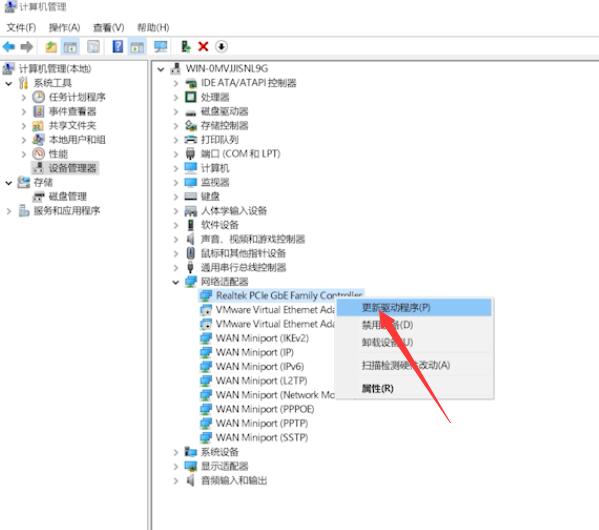Expand the 显示适配器 category
599x530 pixels.
coord(176,466)
